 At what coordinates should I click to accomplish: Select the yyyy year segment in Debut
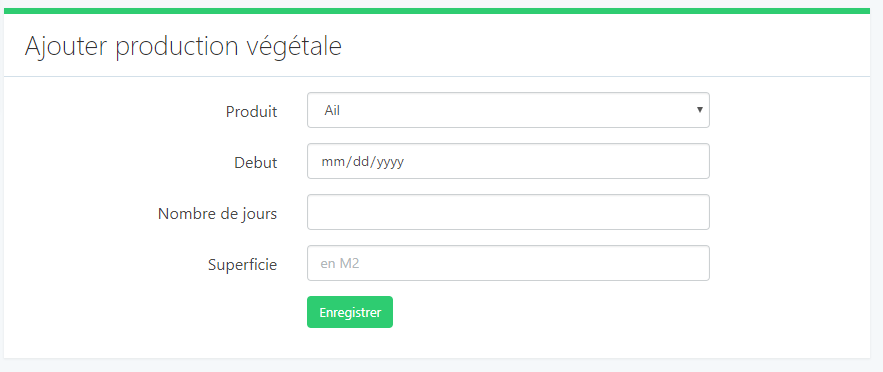[x=390, y=163]
